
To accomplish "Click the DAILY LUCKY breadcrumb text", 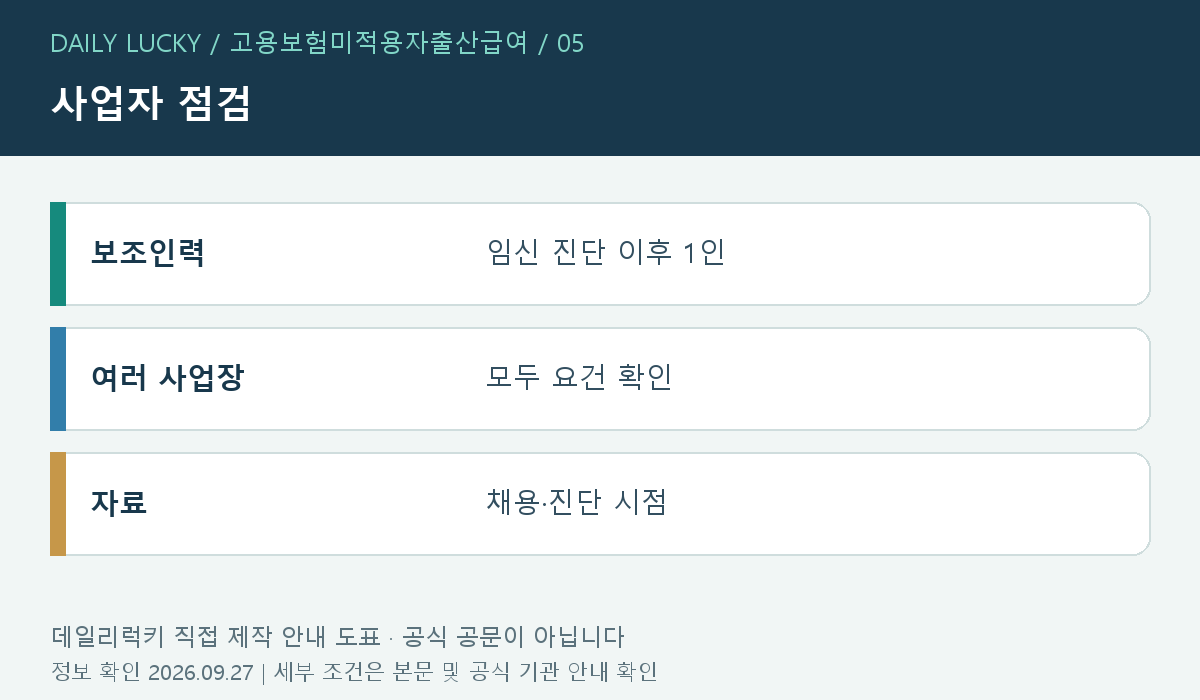I will [x=125, y=44].
